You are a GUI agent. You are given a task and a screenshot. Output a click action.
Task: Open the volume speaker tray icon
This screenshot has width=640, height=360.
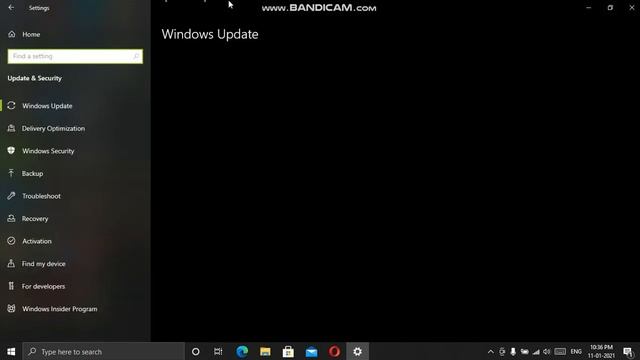(x=547, y=352)
